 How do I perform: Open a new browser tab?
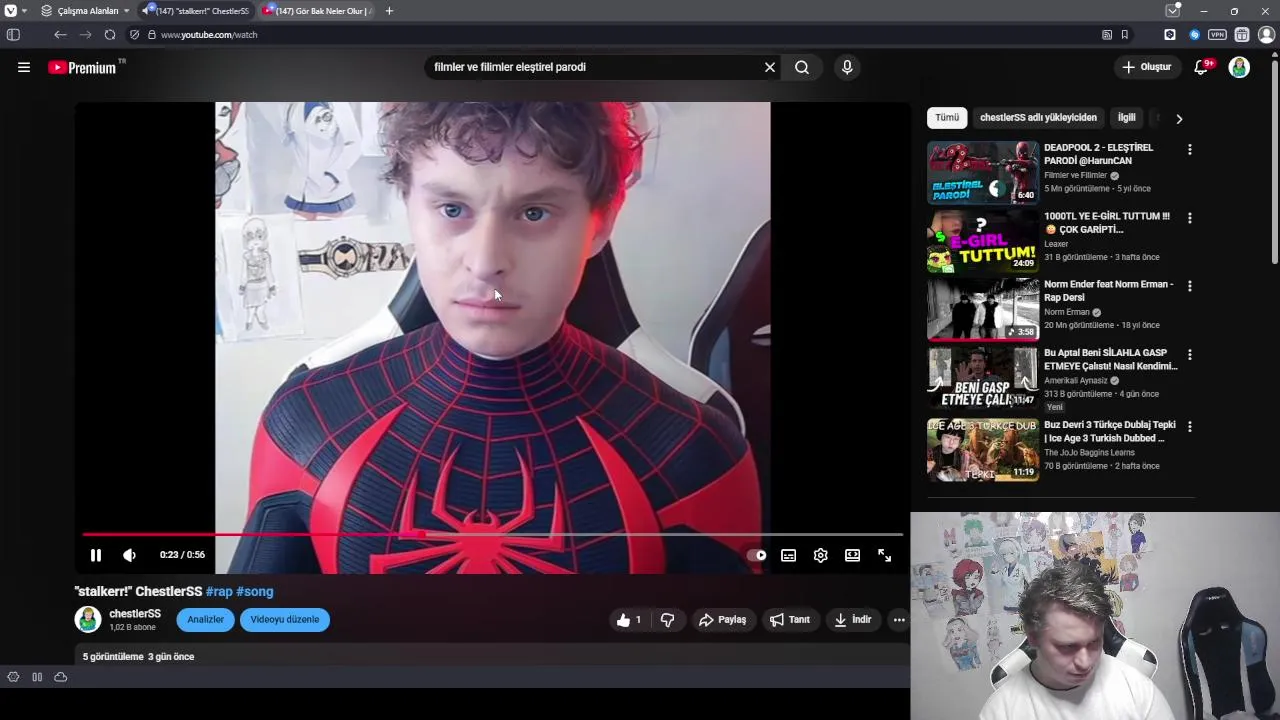pos(389,11)
